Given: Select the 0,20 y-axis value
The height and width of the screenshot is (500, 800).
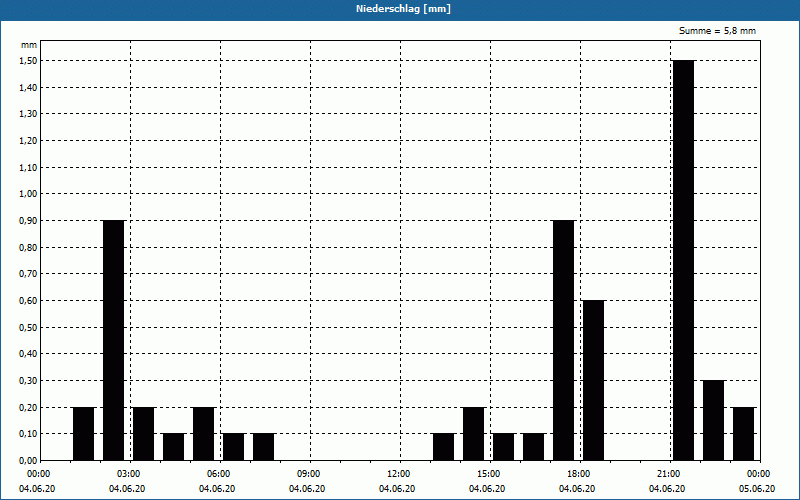Looking at the screenshot, I should point(28,407).
